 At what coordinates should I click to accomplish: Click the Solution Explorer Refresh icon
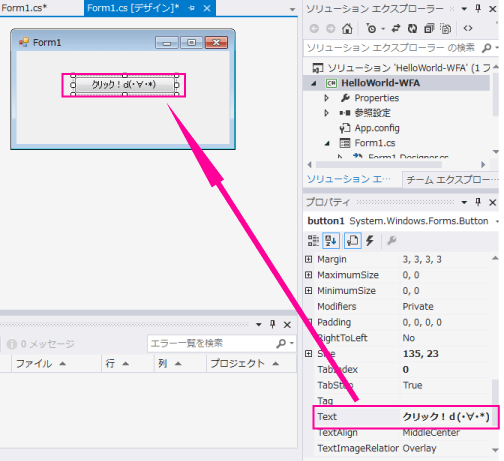[412, 29]
